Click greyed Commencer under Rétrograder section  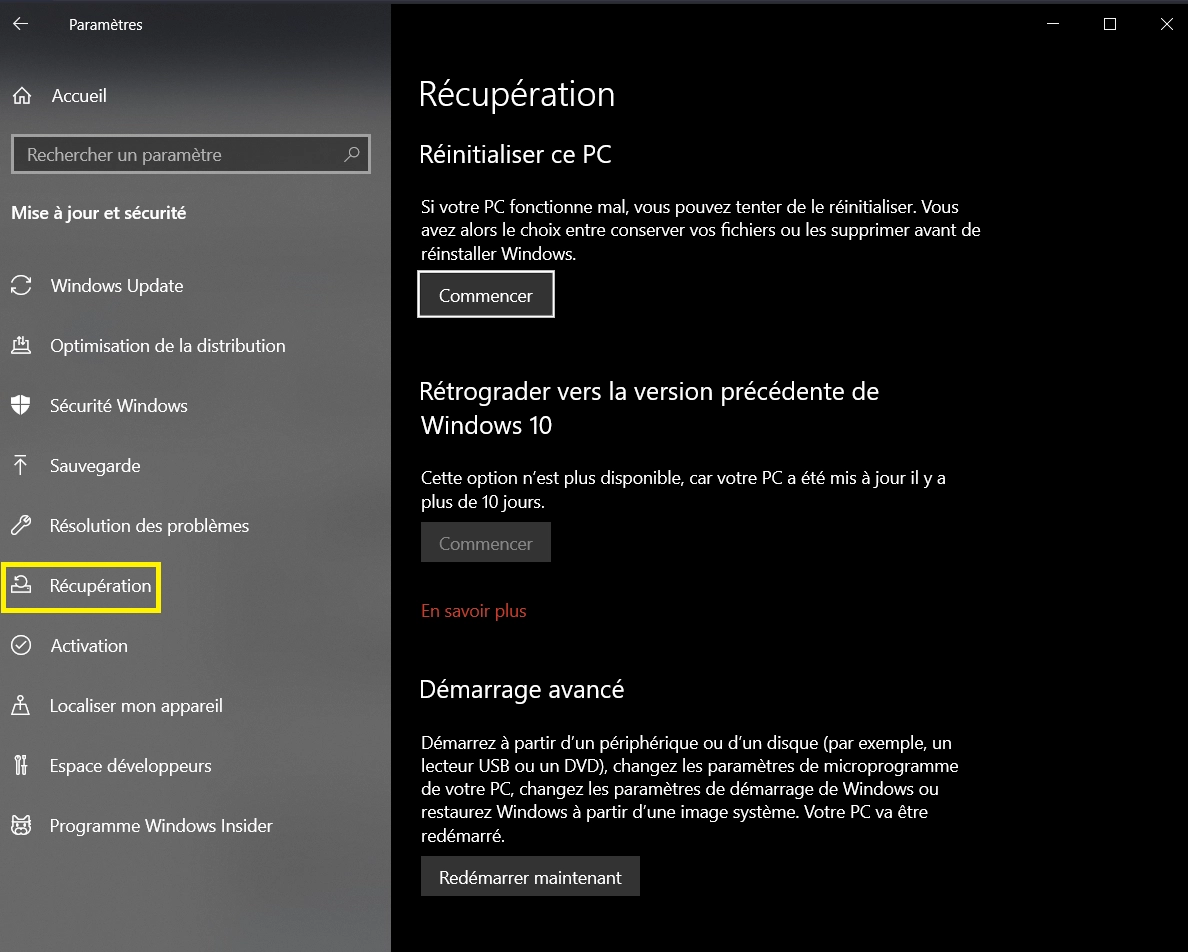[486, 542]
